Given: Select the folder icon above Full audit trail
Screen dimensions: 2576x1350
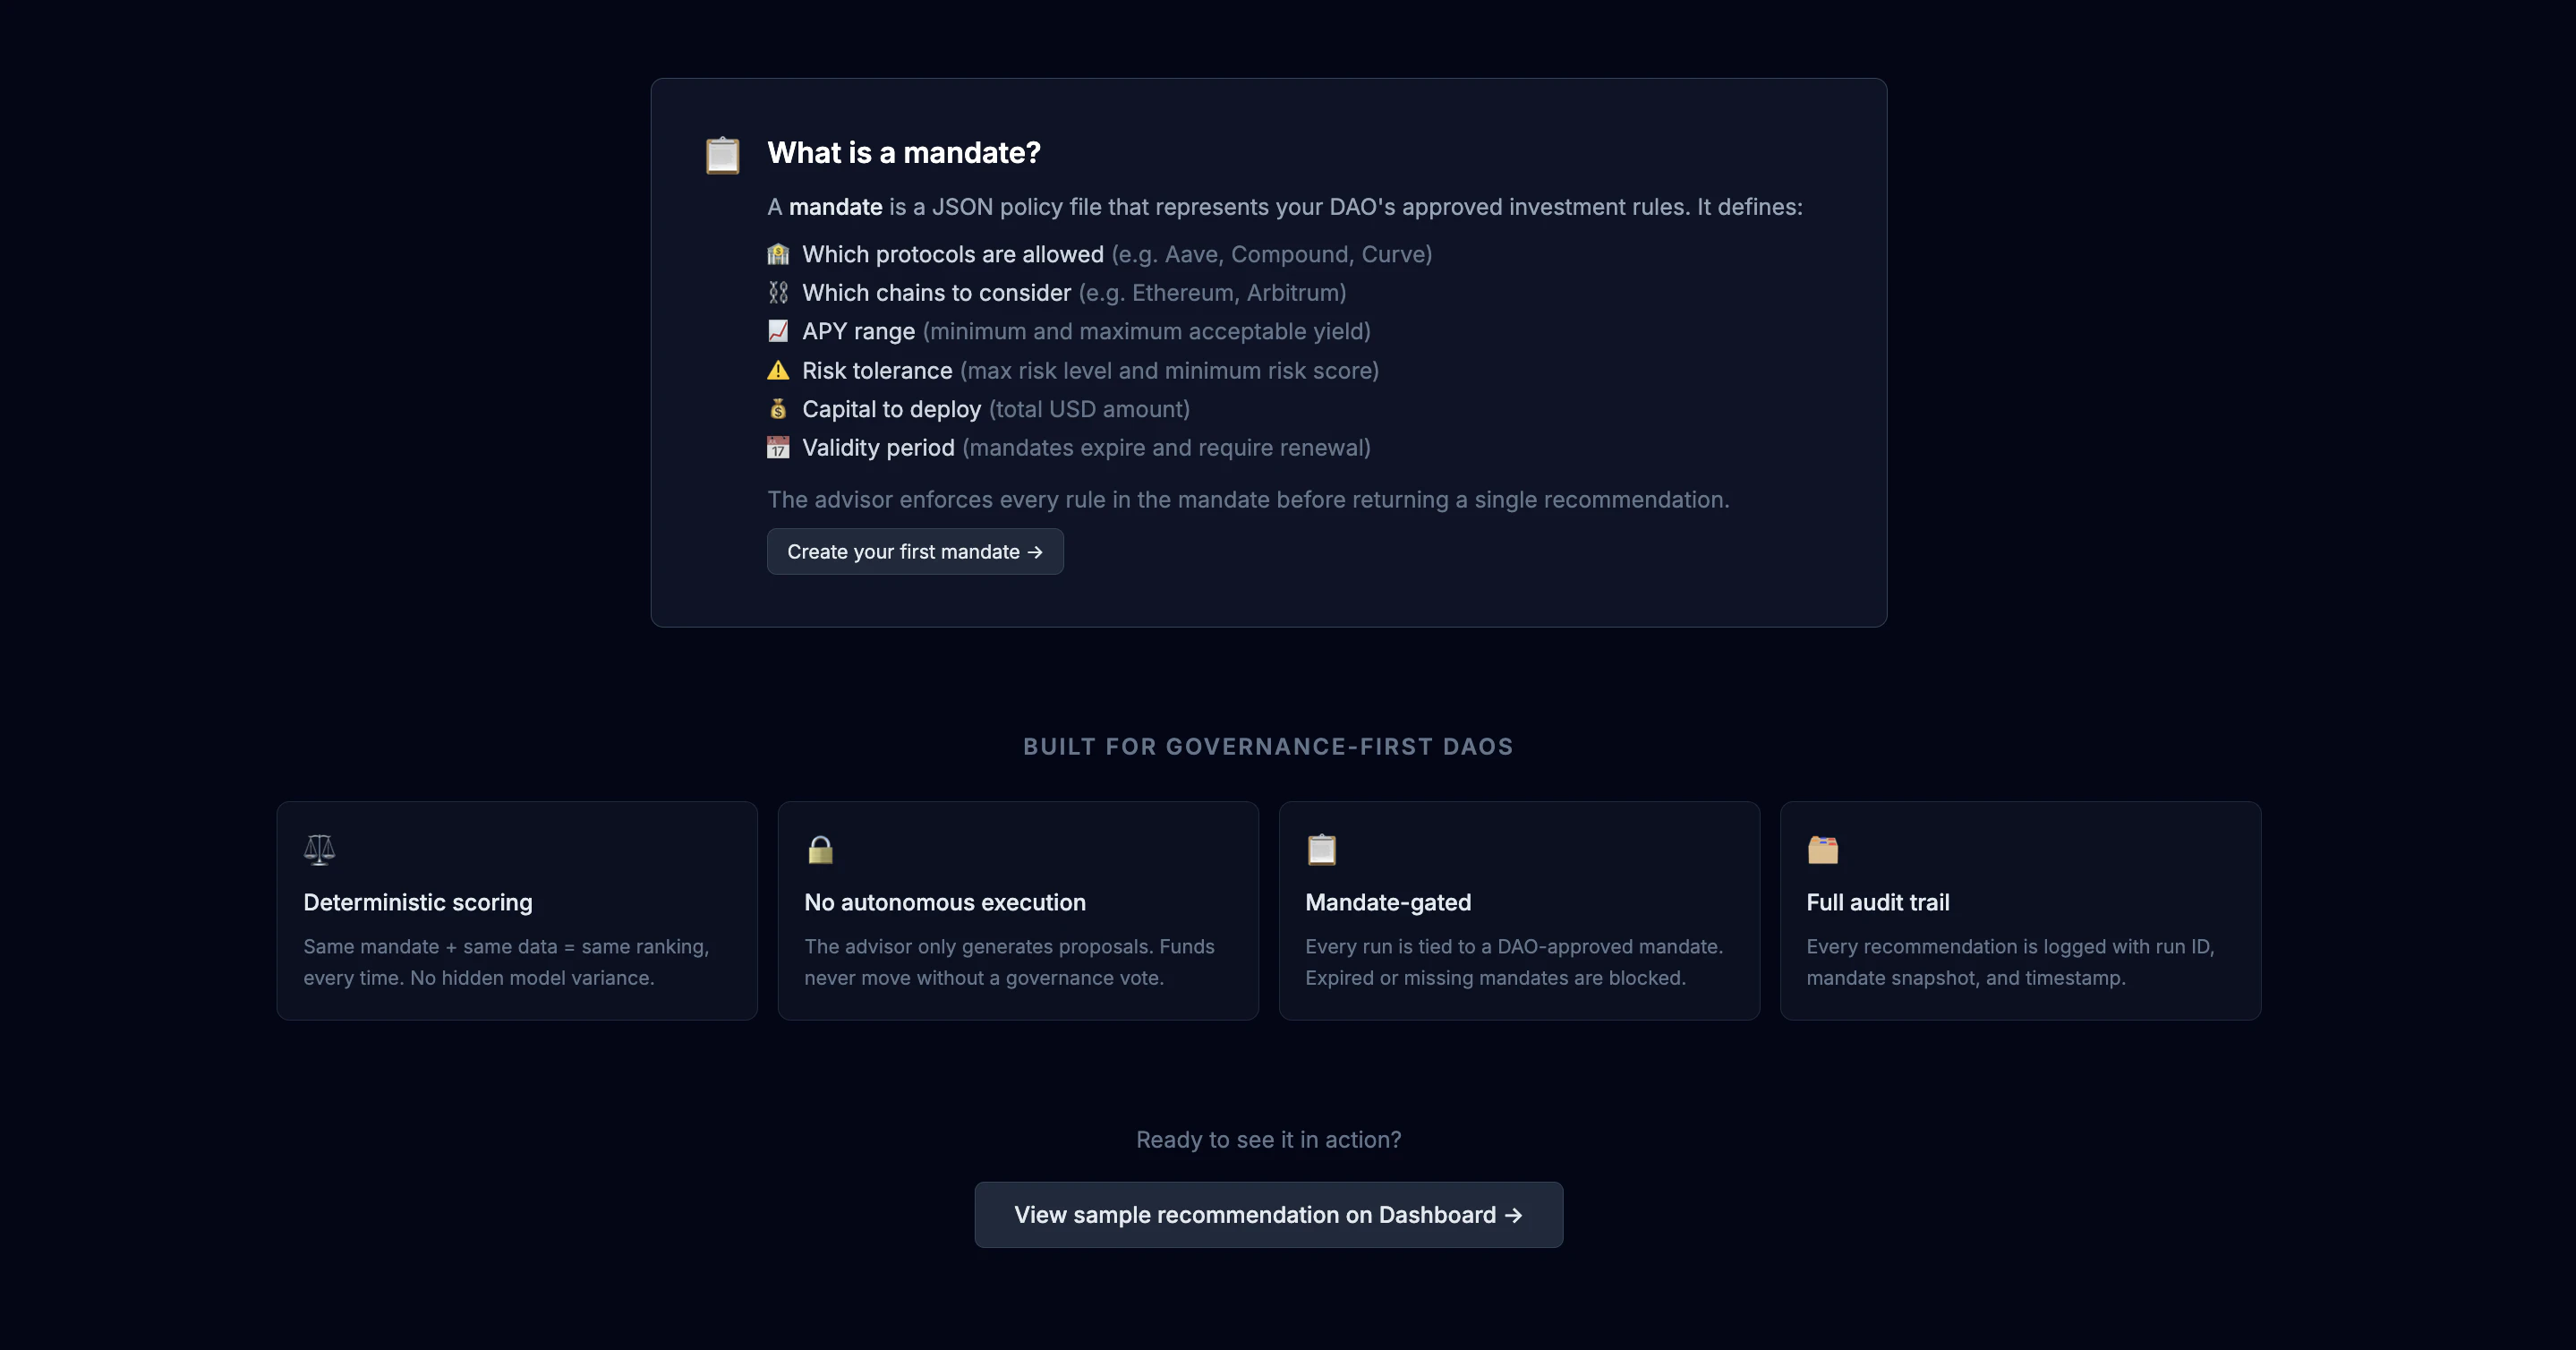Looking at the screenshot, I should tap(1824, 849).
